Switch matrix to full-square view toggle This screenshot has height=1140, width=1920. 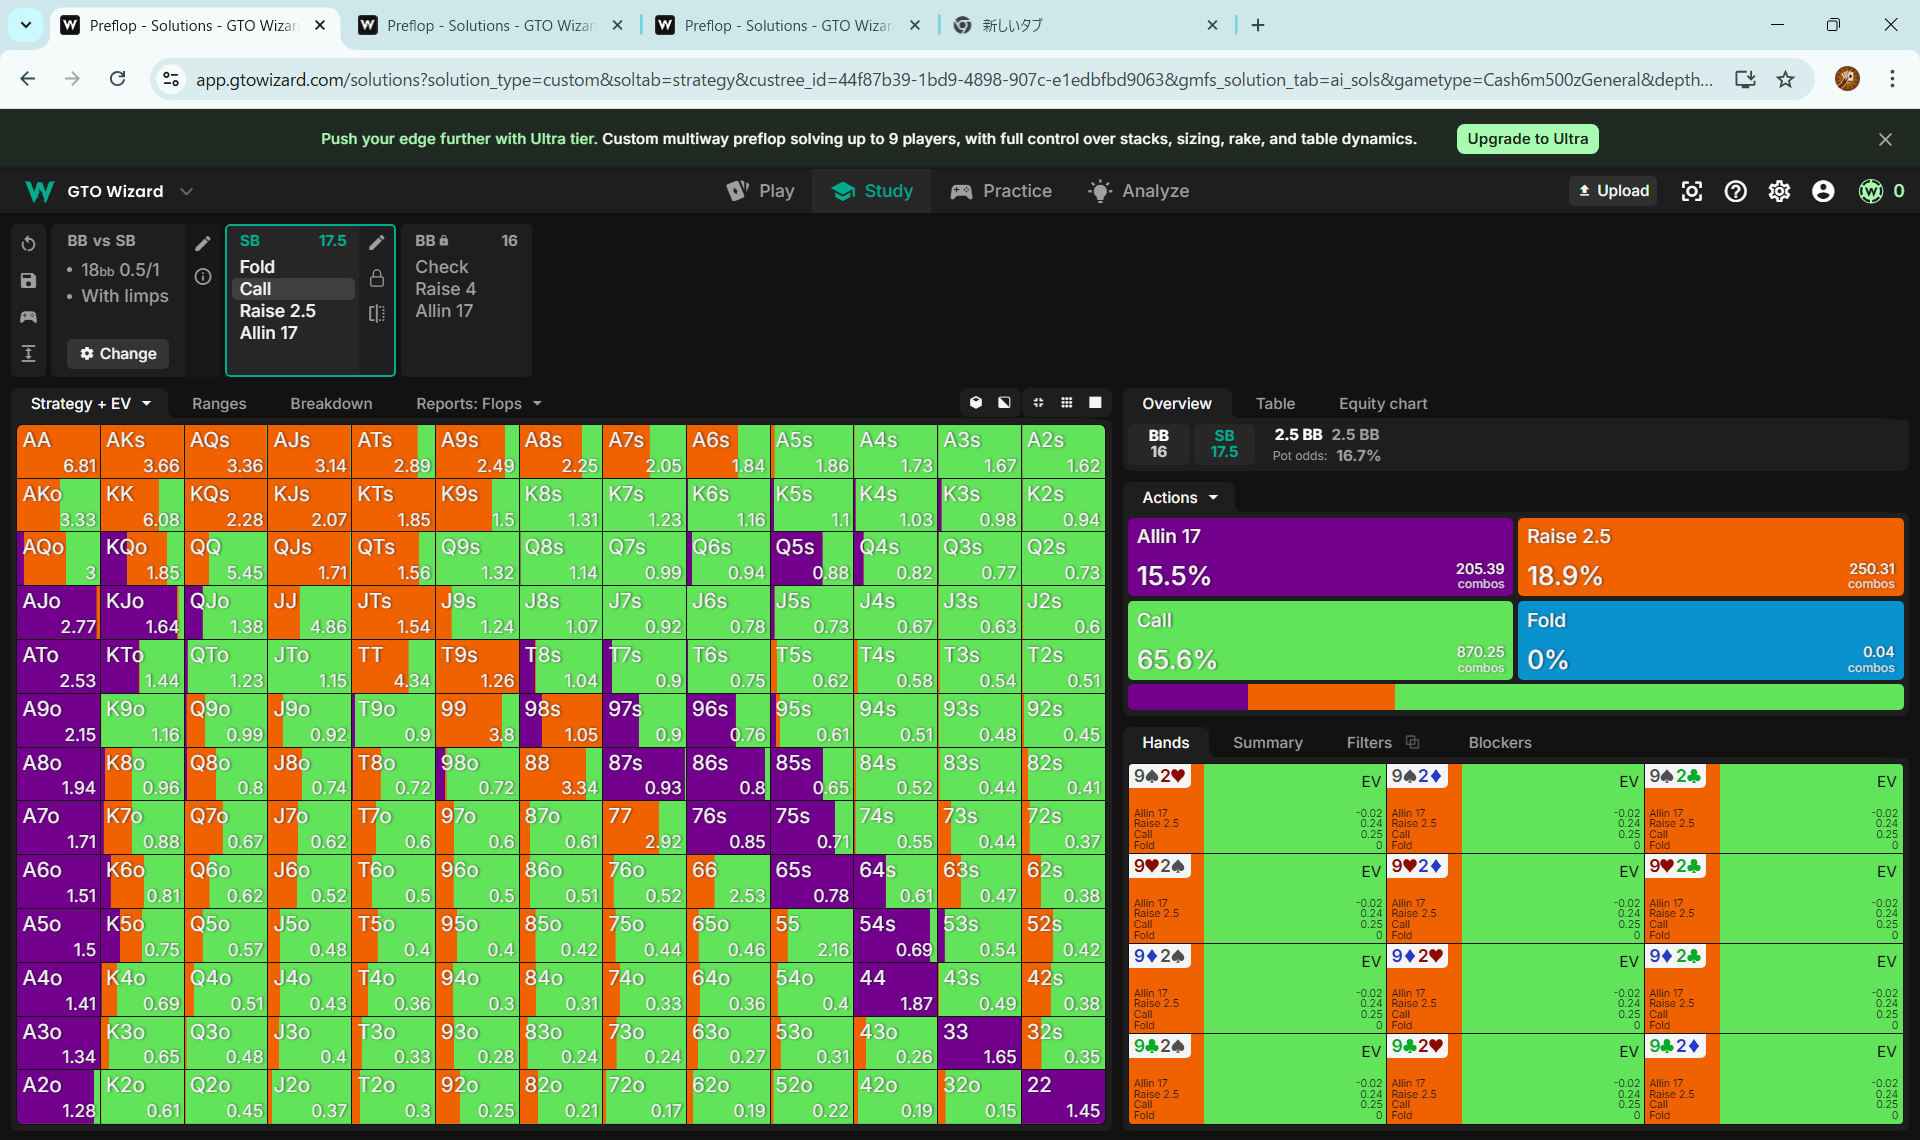[x=1095, y=402]
